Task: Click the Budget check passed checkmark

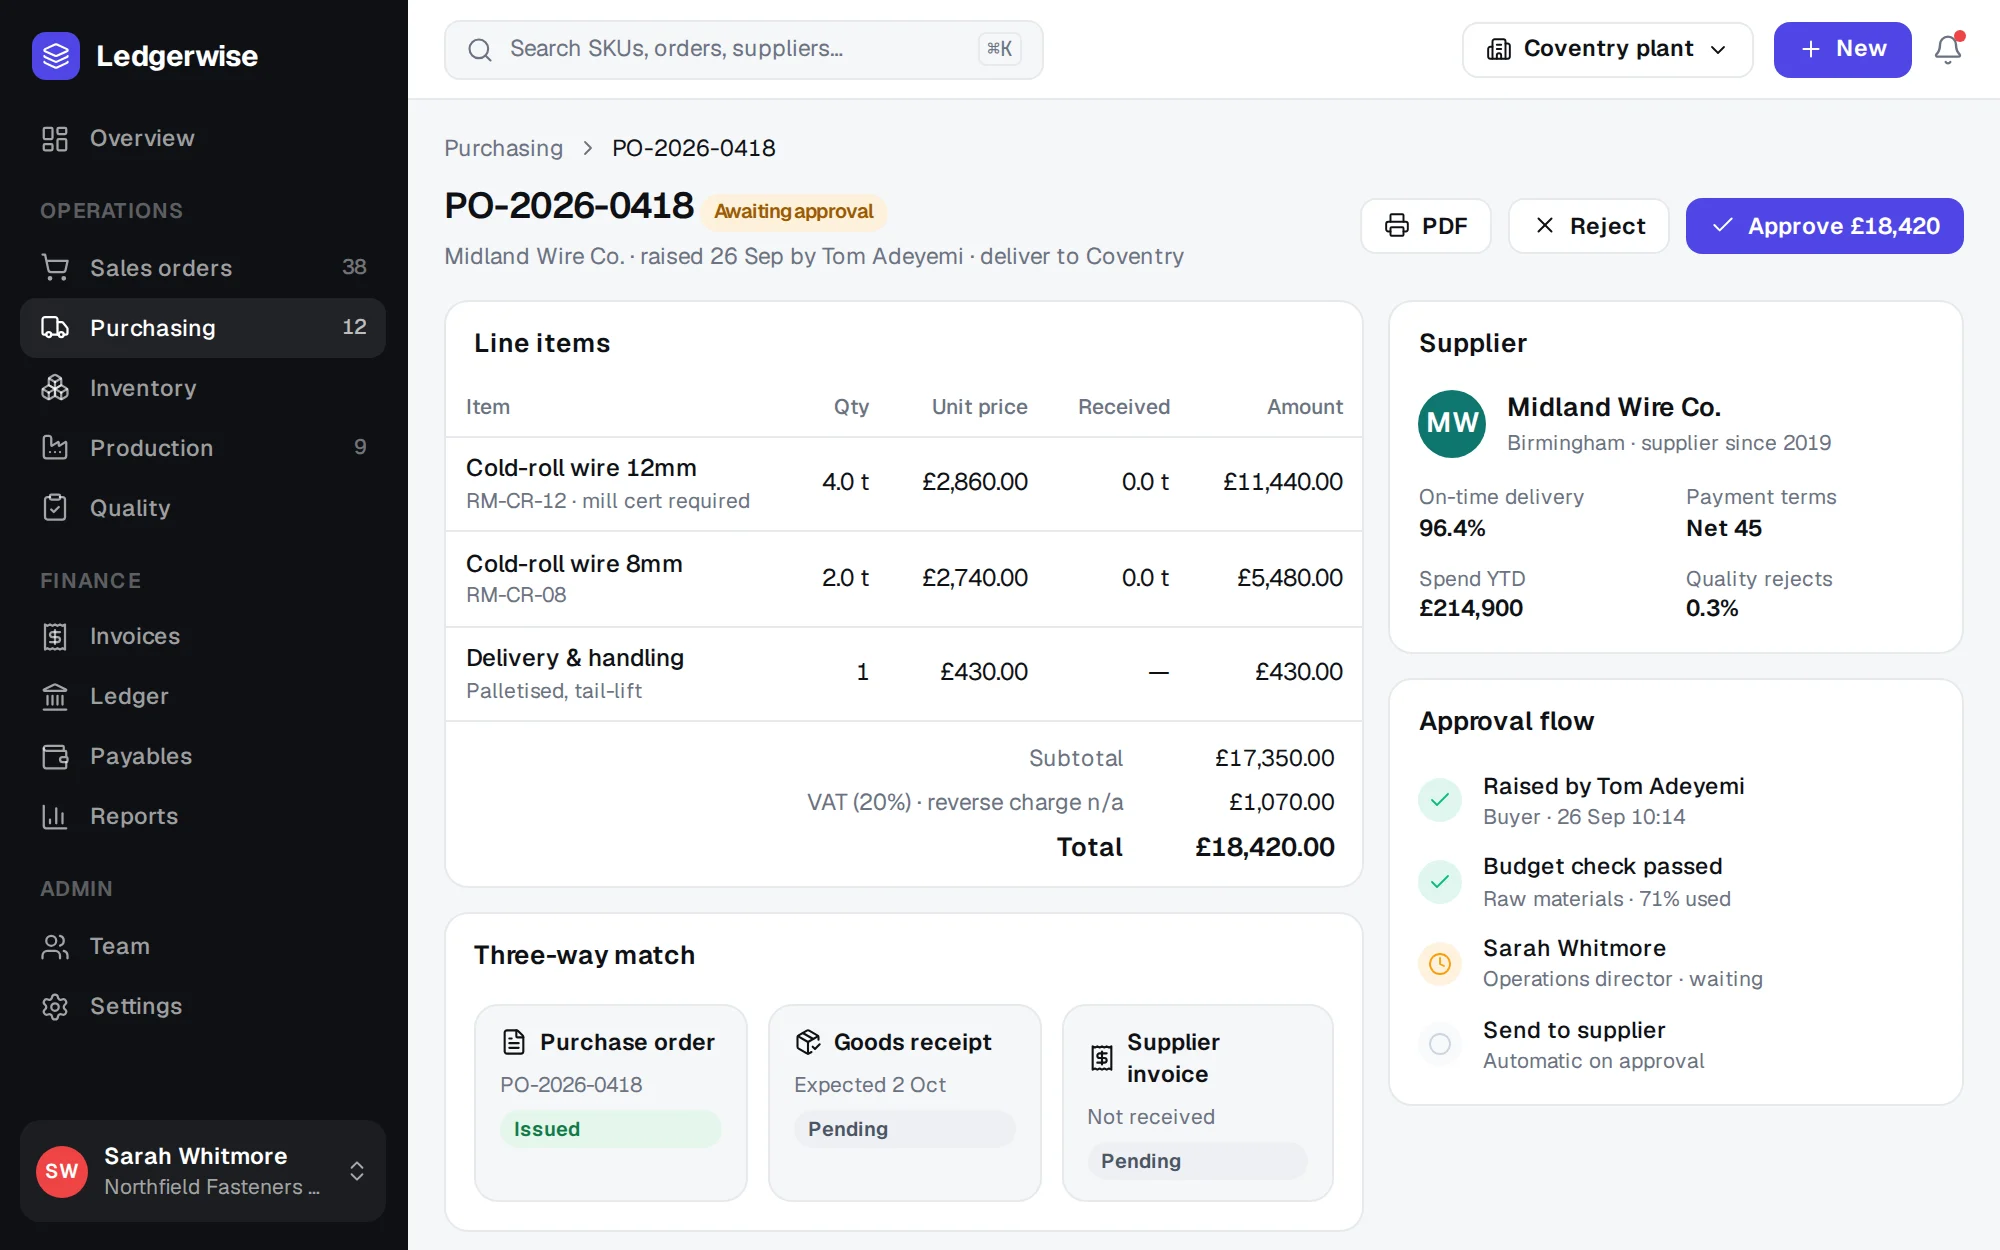Action: (1440, 882)
